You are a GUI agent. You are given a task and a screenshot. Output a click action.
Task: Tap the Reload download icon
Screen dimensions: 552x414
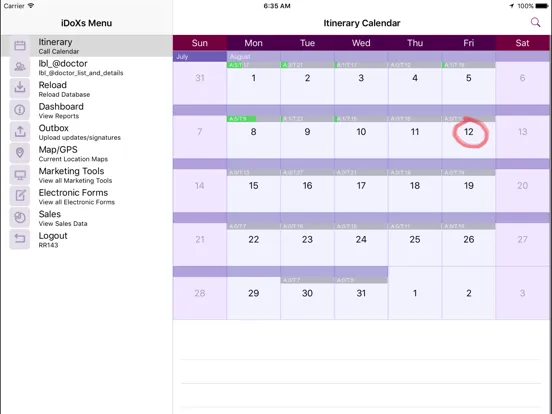click(20, 88)
